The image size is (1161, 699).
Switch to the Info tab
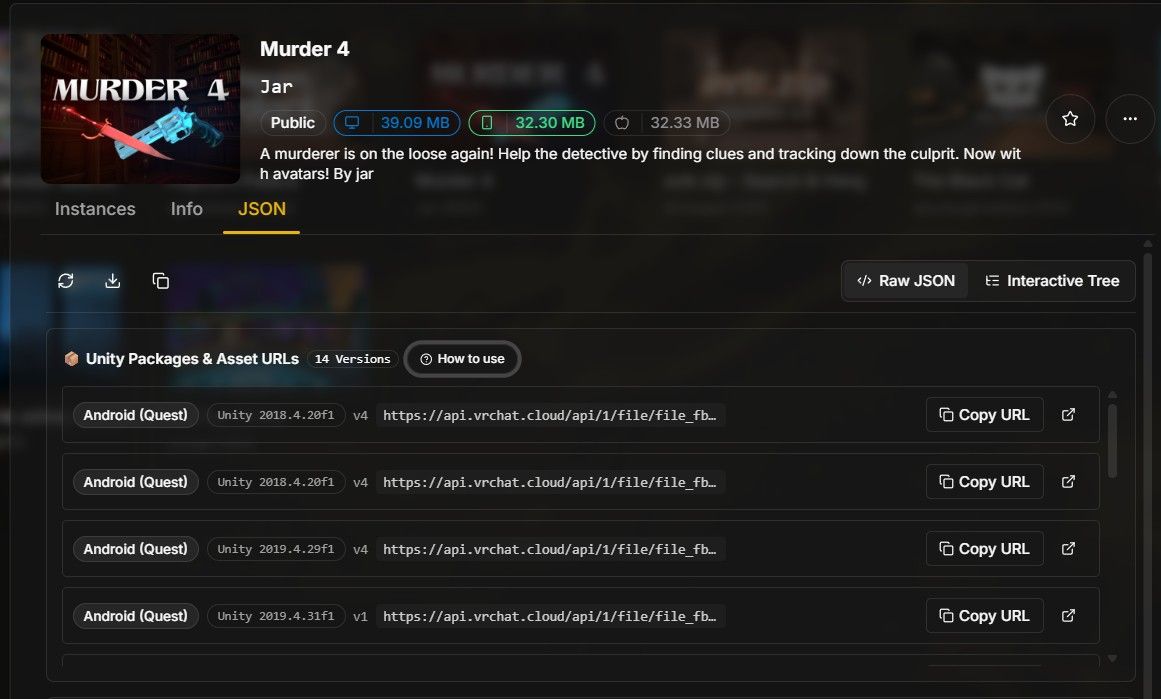coord(187,209)
